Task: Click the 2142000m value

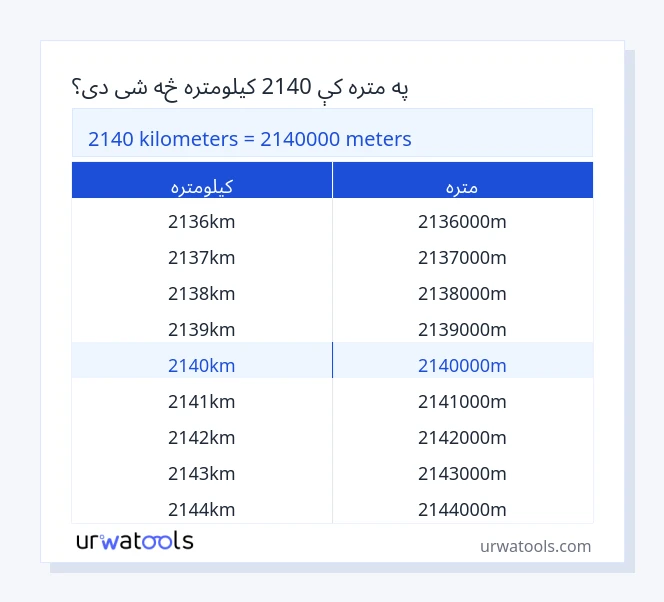Action: (x=462, y=437)
